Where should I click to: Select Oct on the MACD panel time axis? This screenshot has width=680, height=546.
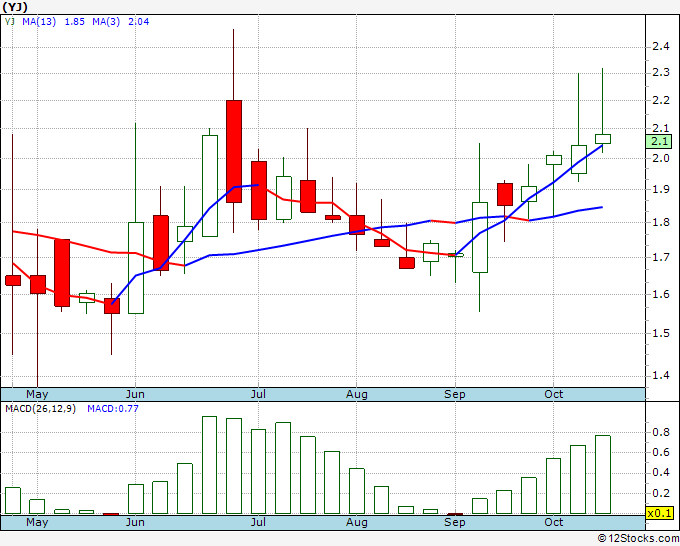coord(554,523)
